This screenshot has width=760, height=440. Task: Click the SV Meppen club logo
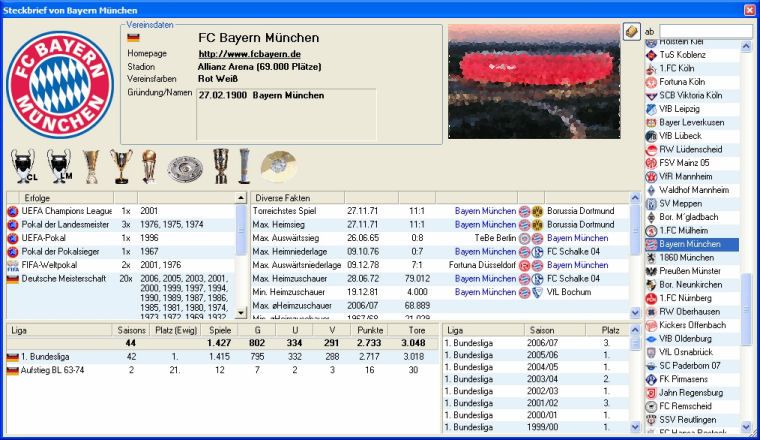[x=651, y=204]
